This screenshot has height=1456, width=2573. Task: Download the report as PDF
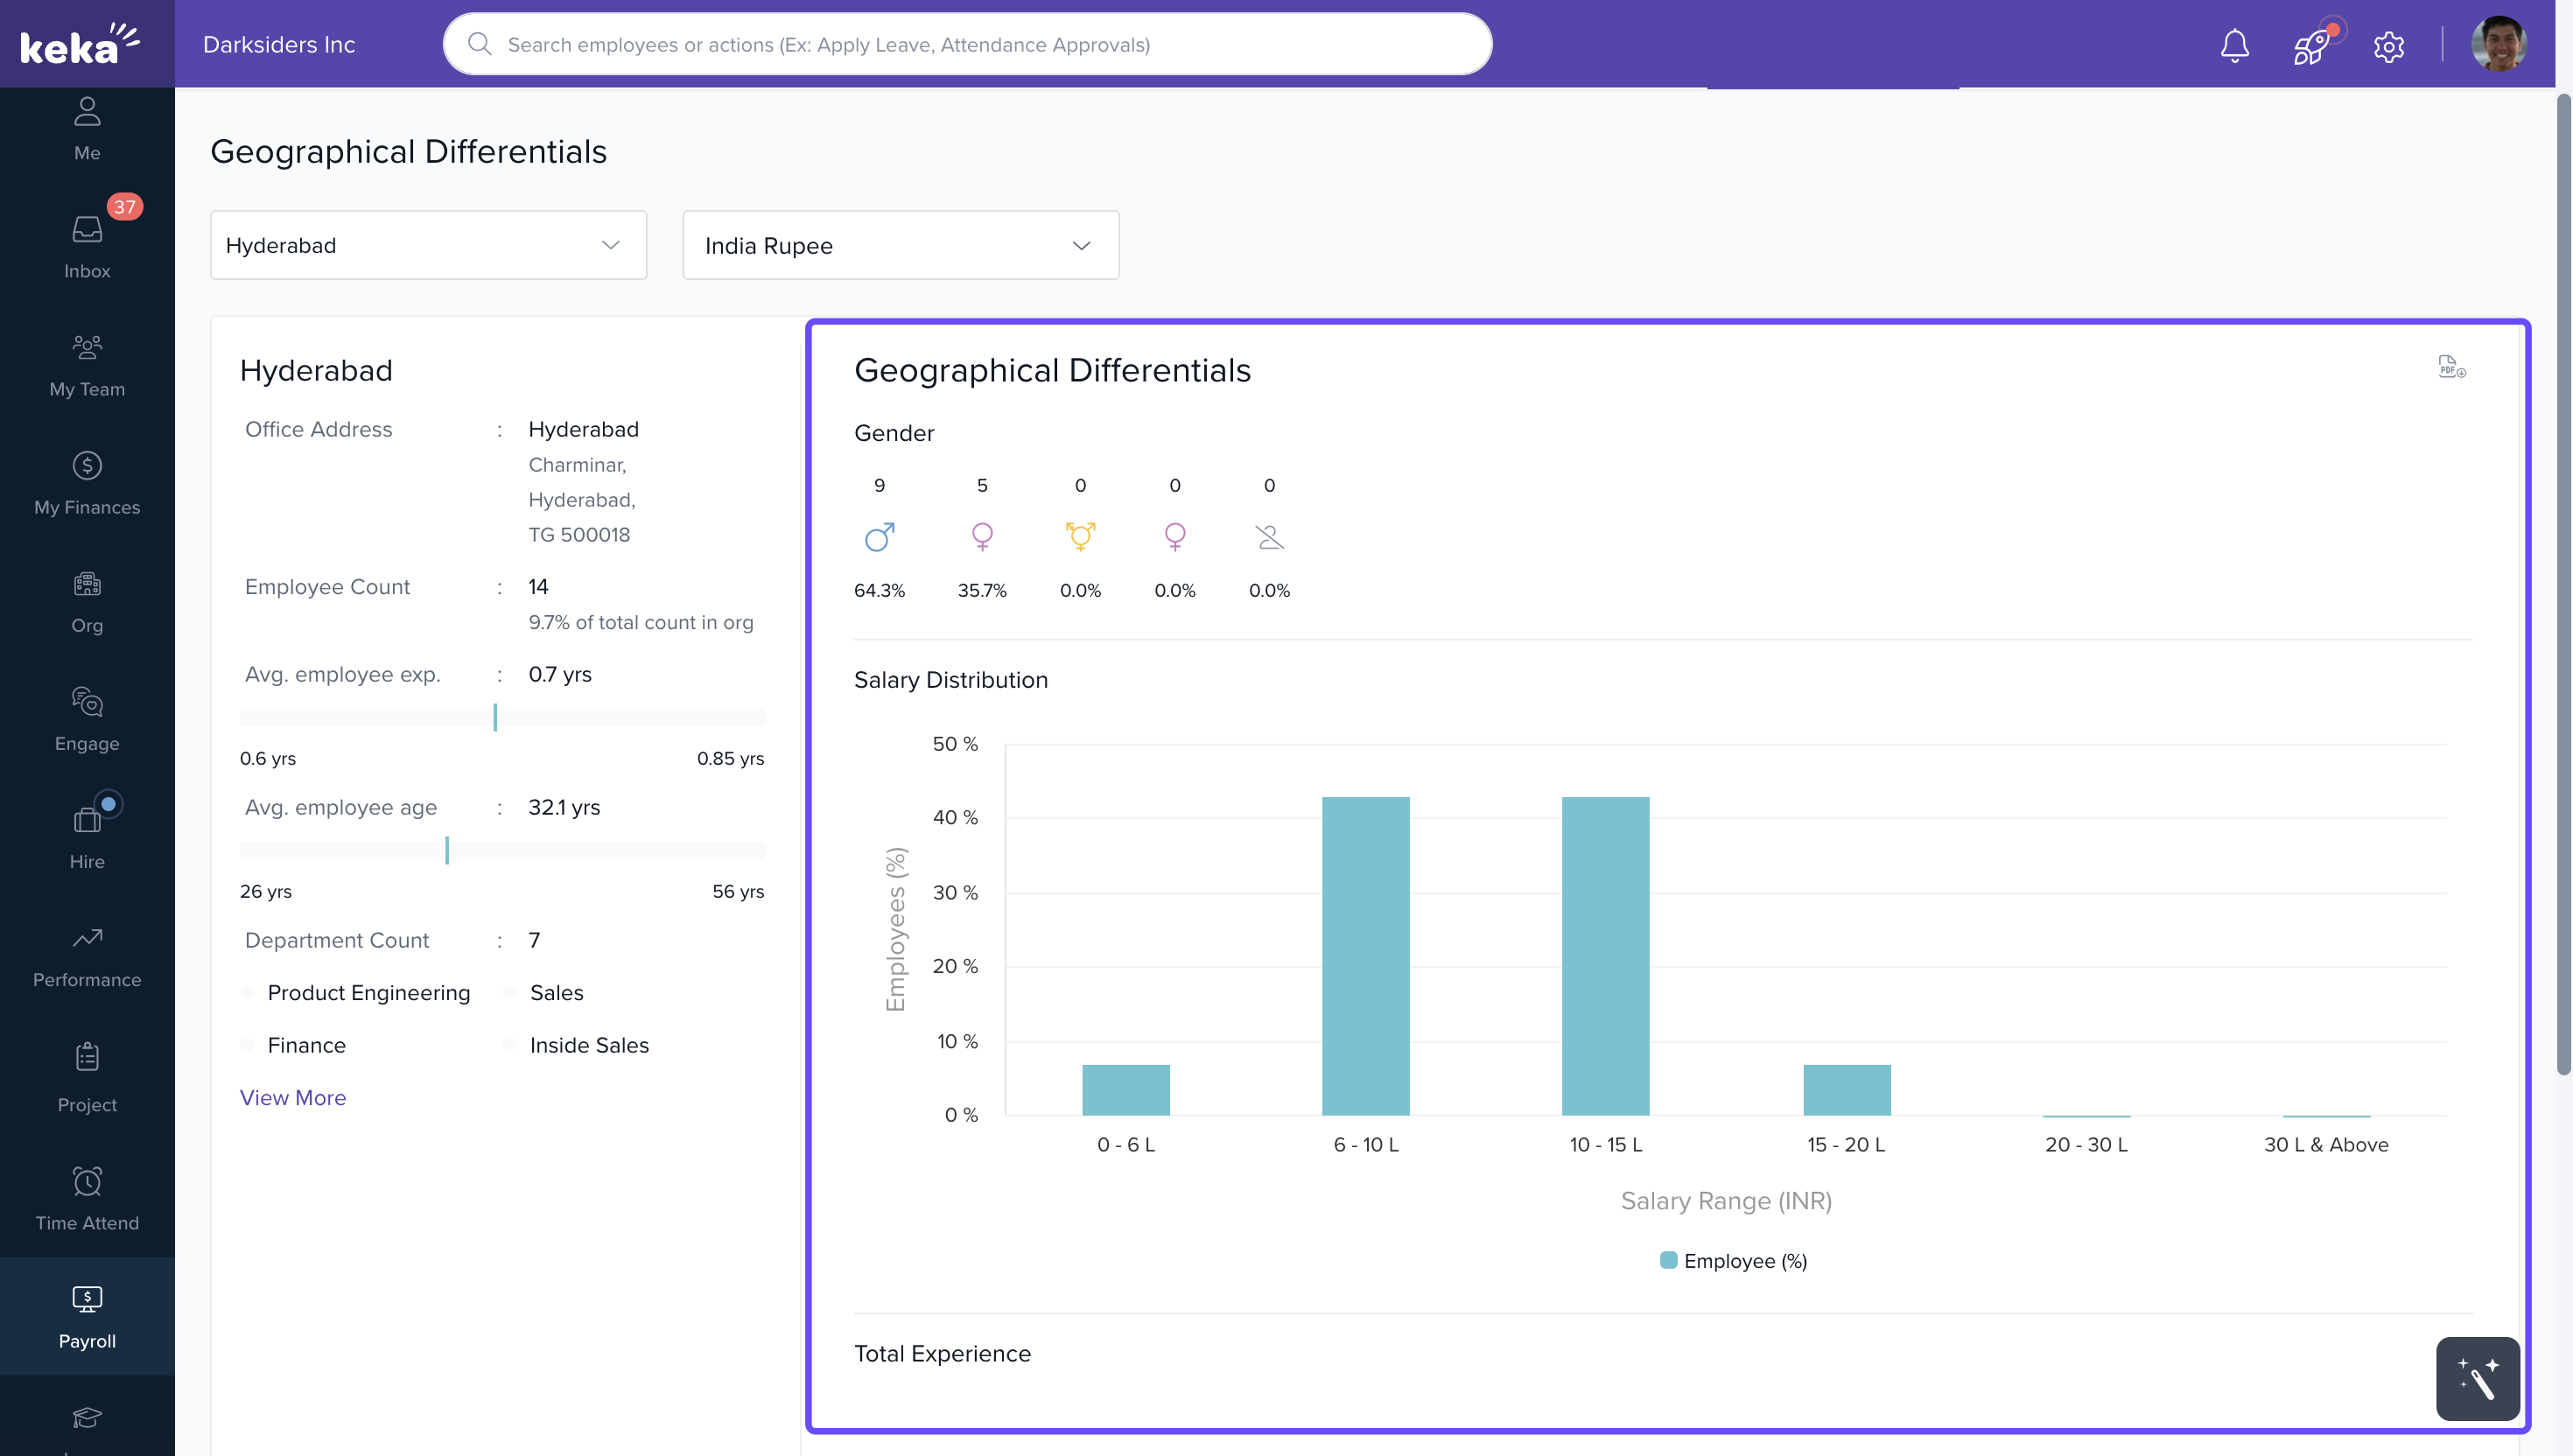[2450, 367]
